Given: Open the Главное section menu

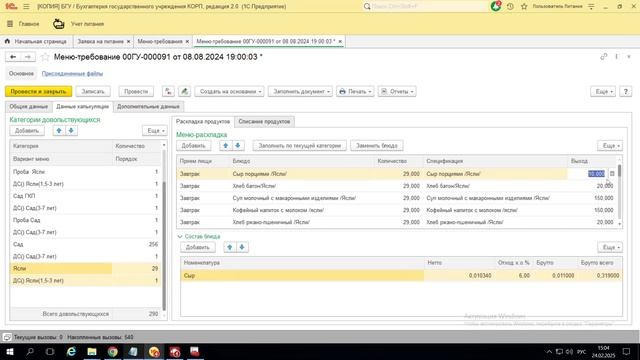Looking at the screenshot, I should [23, 24].
